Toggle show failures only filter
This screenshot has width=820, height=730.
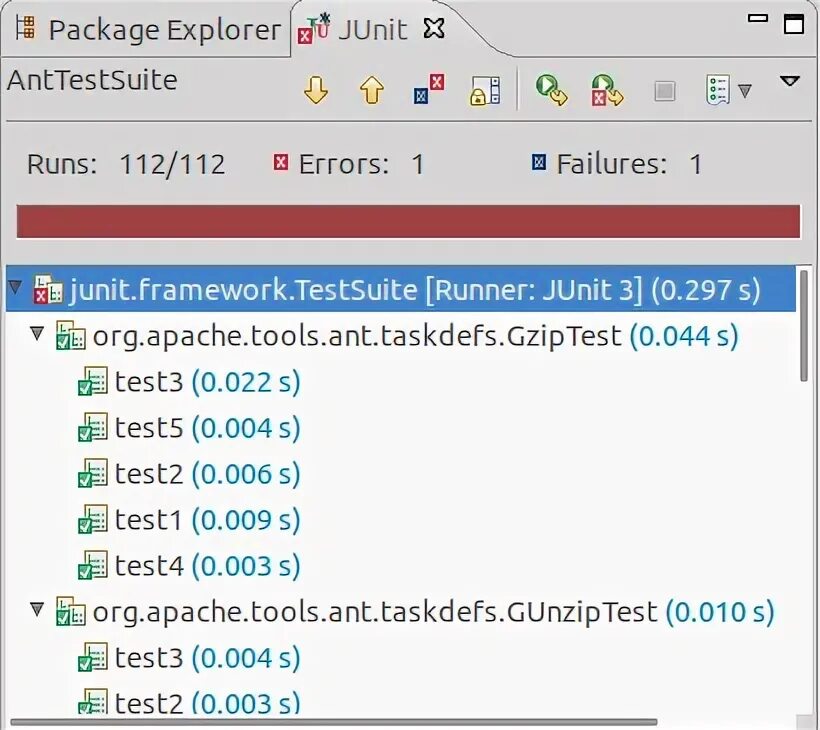pos(429,89)
